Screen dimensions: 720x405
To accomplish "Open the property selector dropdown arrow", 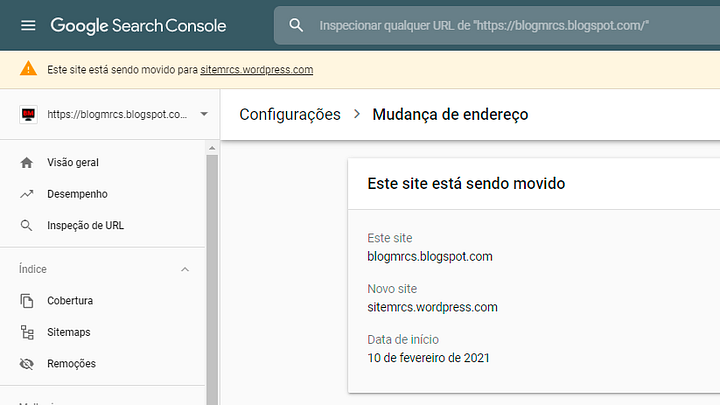I will [204, 114].
